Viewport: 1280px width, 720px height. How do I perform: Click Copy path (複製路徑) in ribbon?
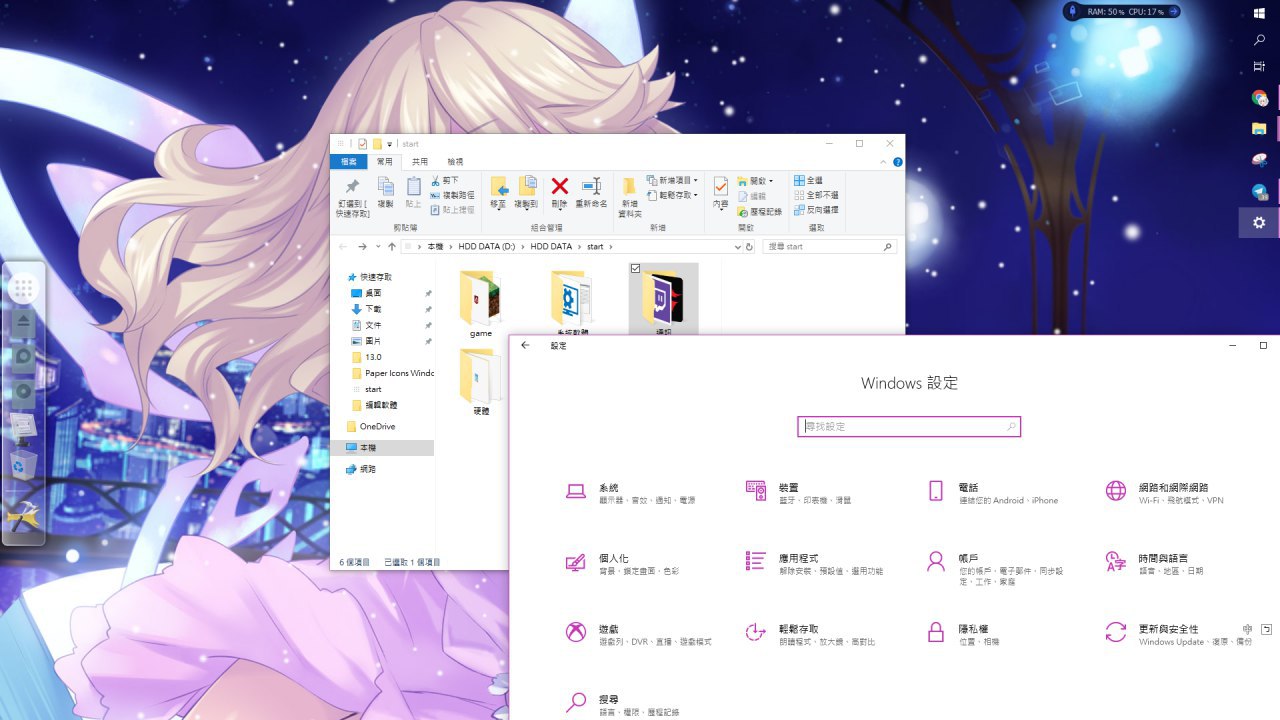[x=452, y=195]
